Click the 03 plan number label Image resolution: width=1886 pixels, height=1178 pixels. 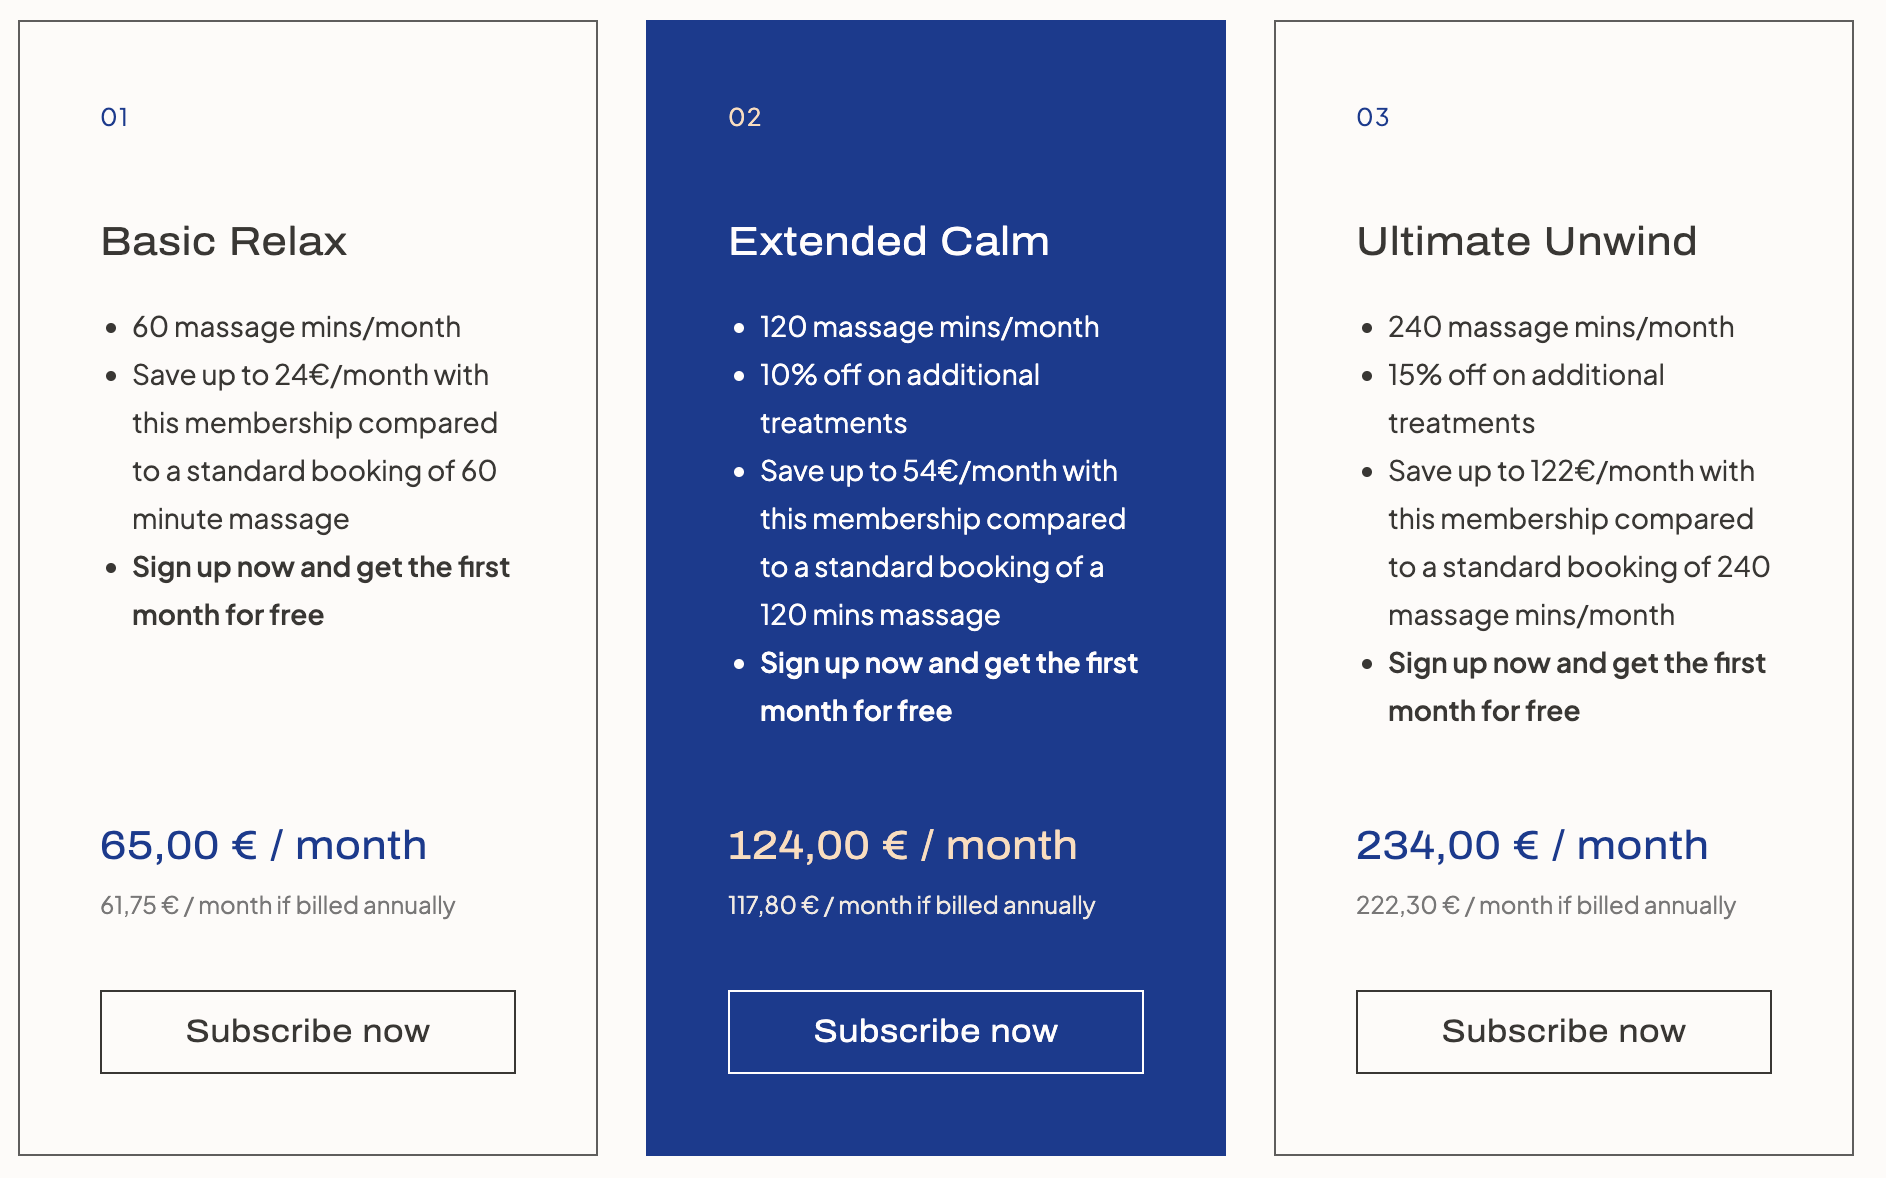[1372, 117]
